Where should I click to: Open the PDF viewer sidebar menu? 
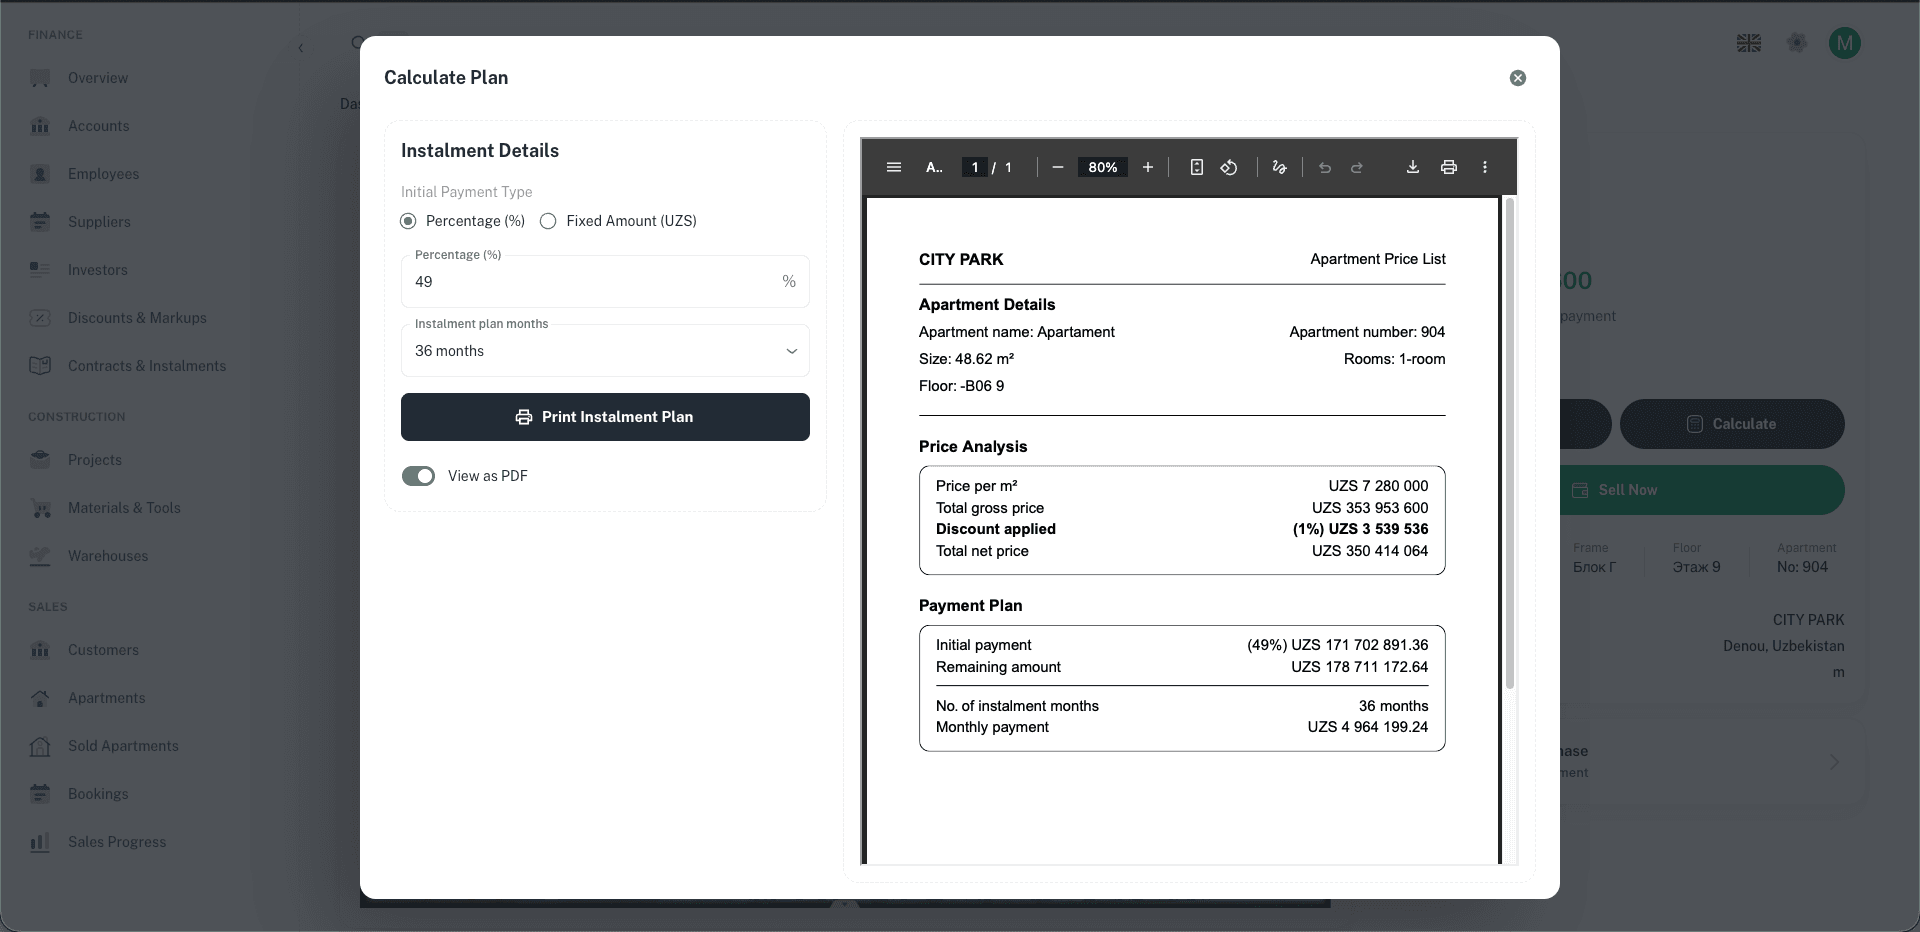point(894,167)
